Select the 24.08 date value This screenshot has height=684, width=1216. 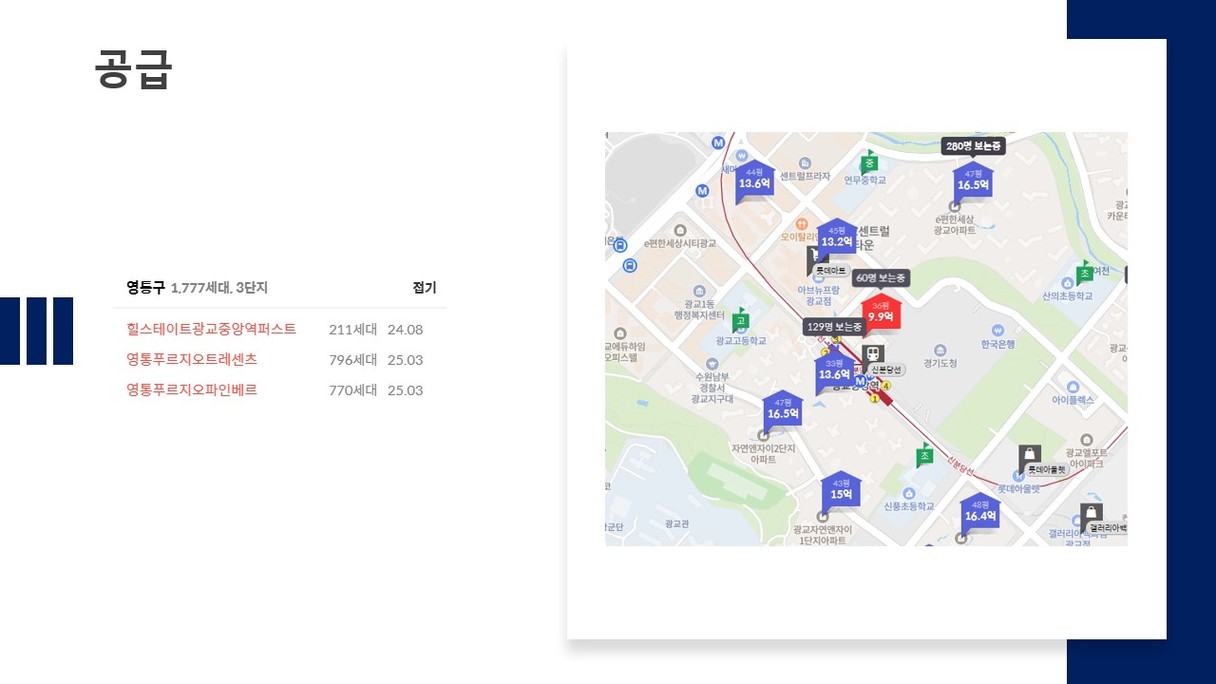405,330
